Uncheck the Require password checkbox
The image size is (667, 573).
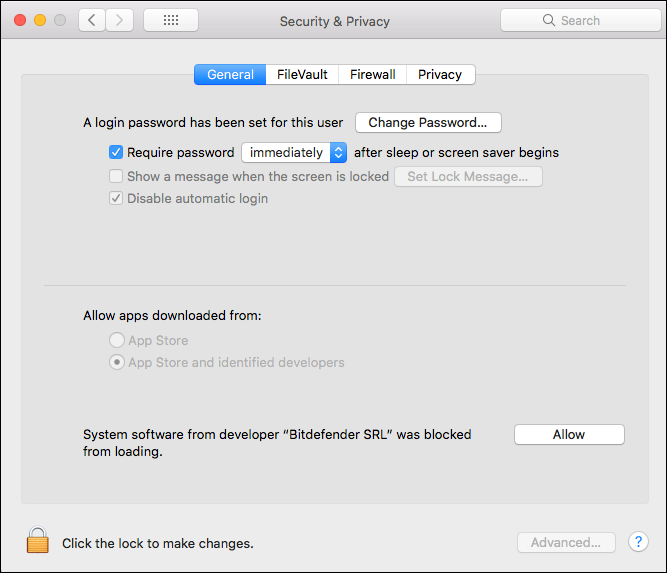[x=116, y=152]
